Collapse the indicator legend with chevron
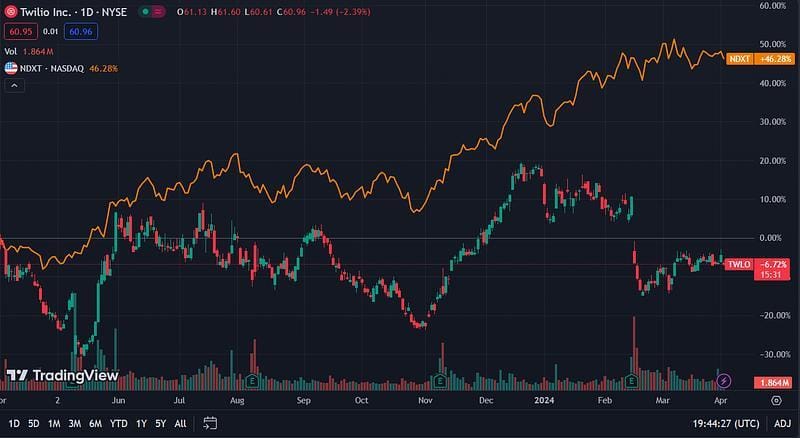800x438 pixels. coord(15,86)
